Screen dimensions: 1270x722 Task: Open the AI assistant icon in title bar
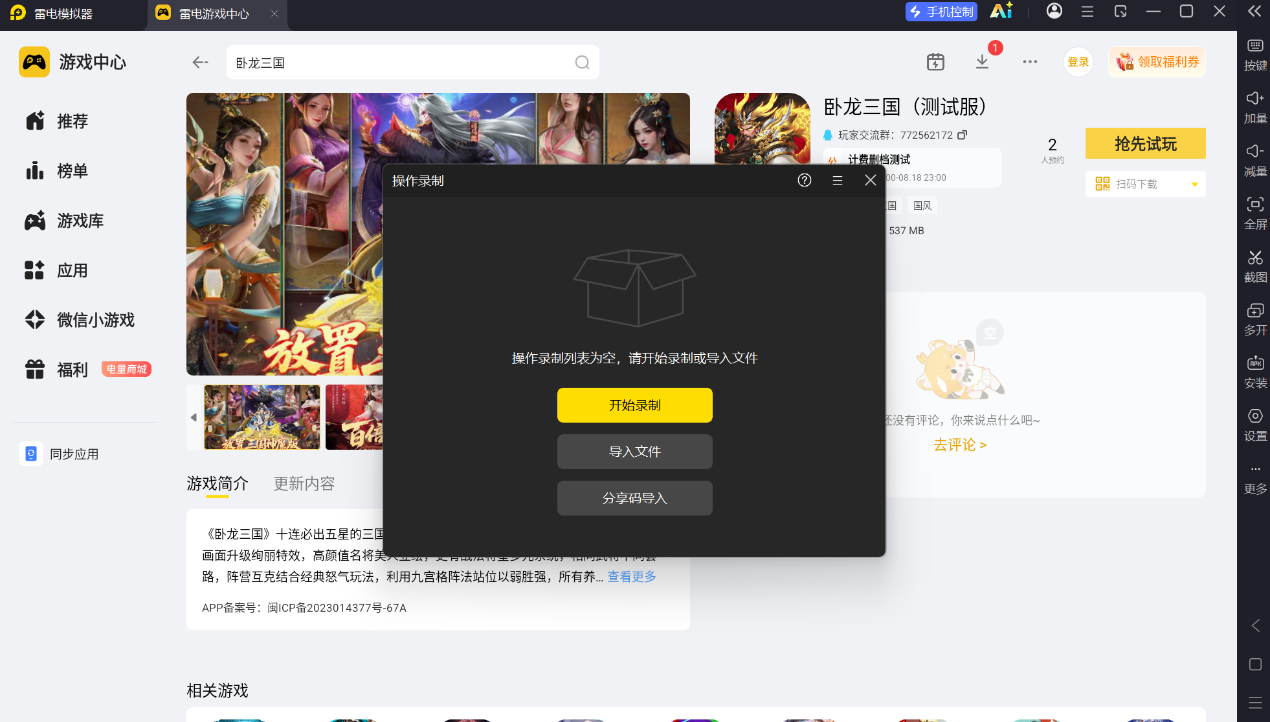coord(1001,11)
